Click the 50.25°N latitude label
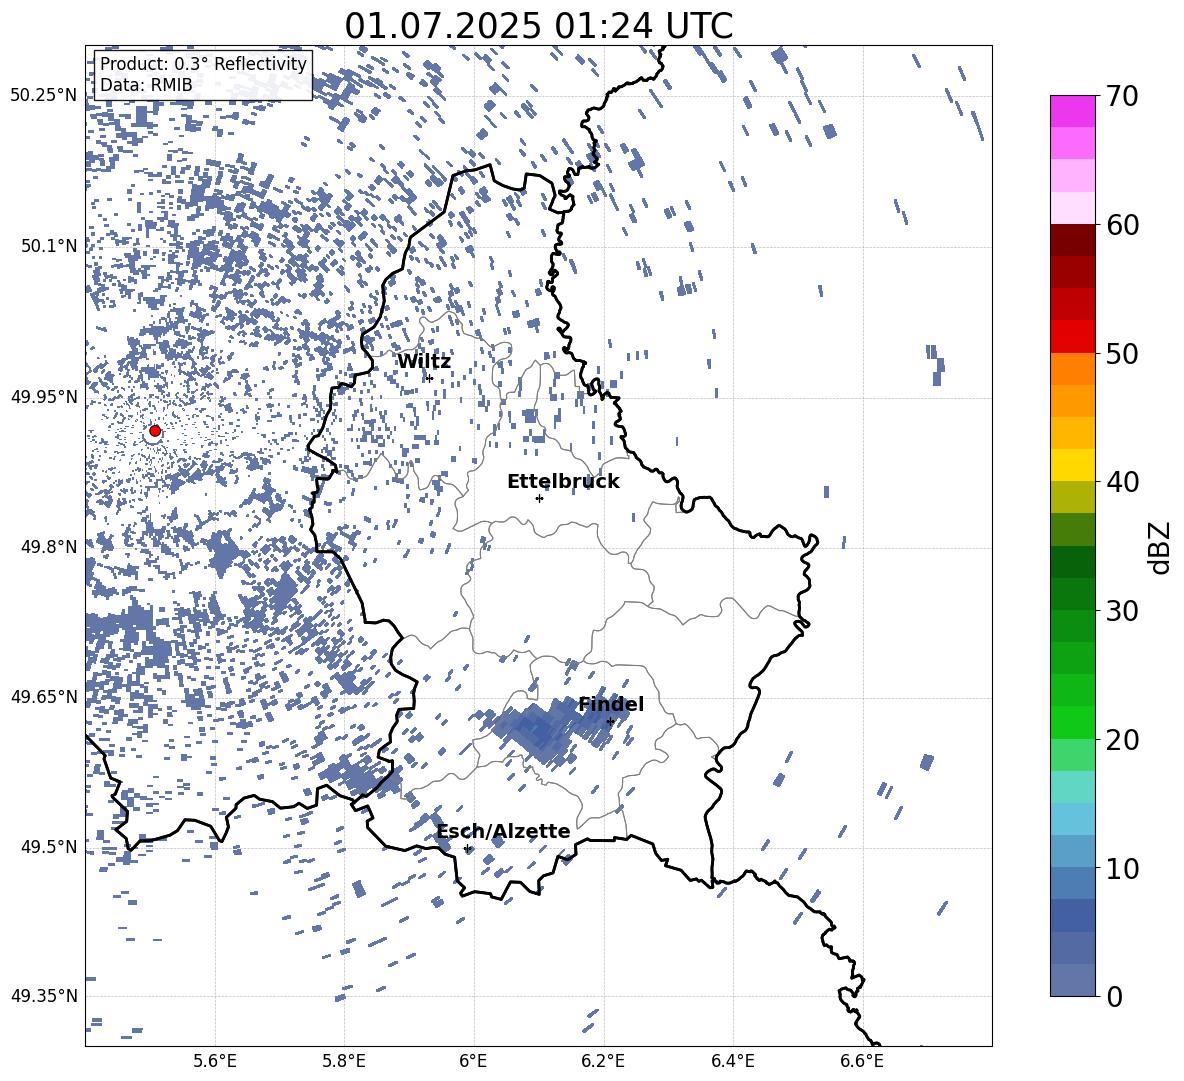 [44, 96]
